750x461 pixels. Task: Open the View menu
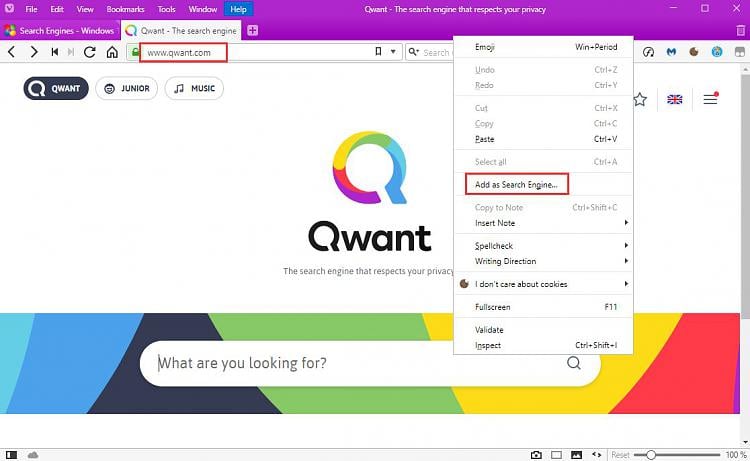pyautogui.click(x=85, y=9)
